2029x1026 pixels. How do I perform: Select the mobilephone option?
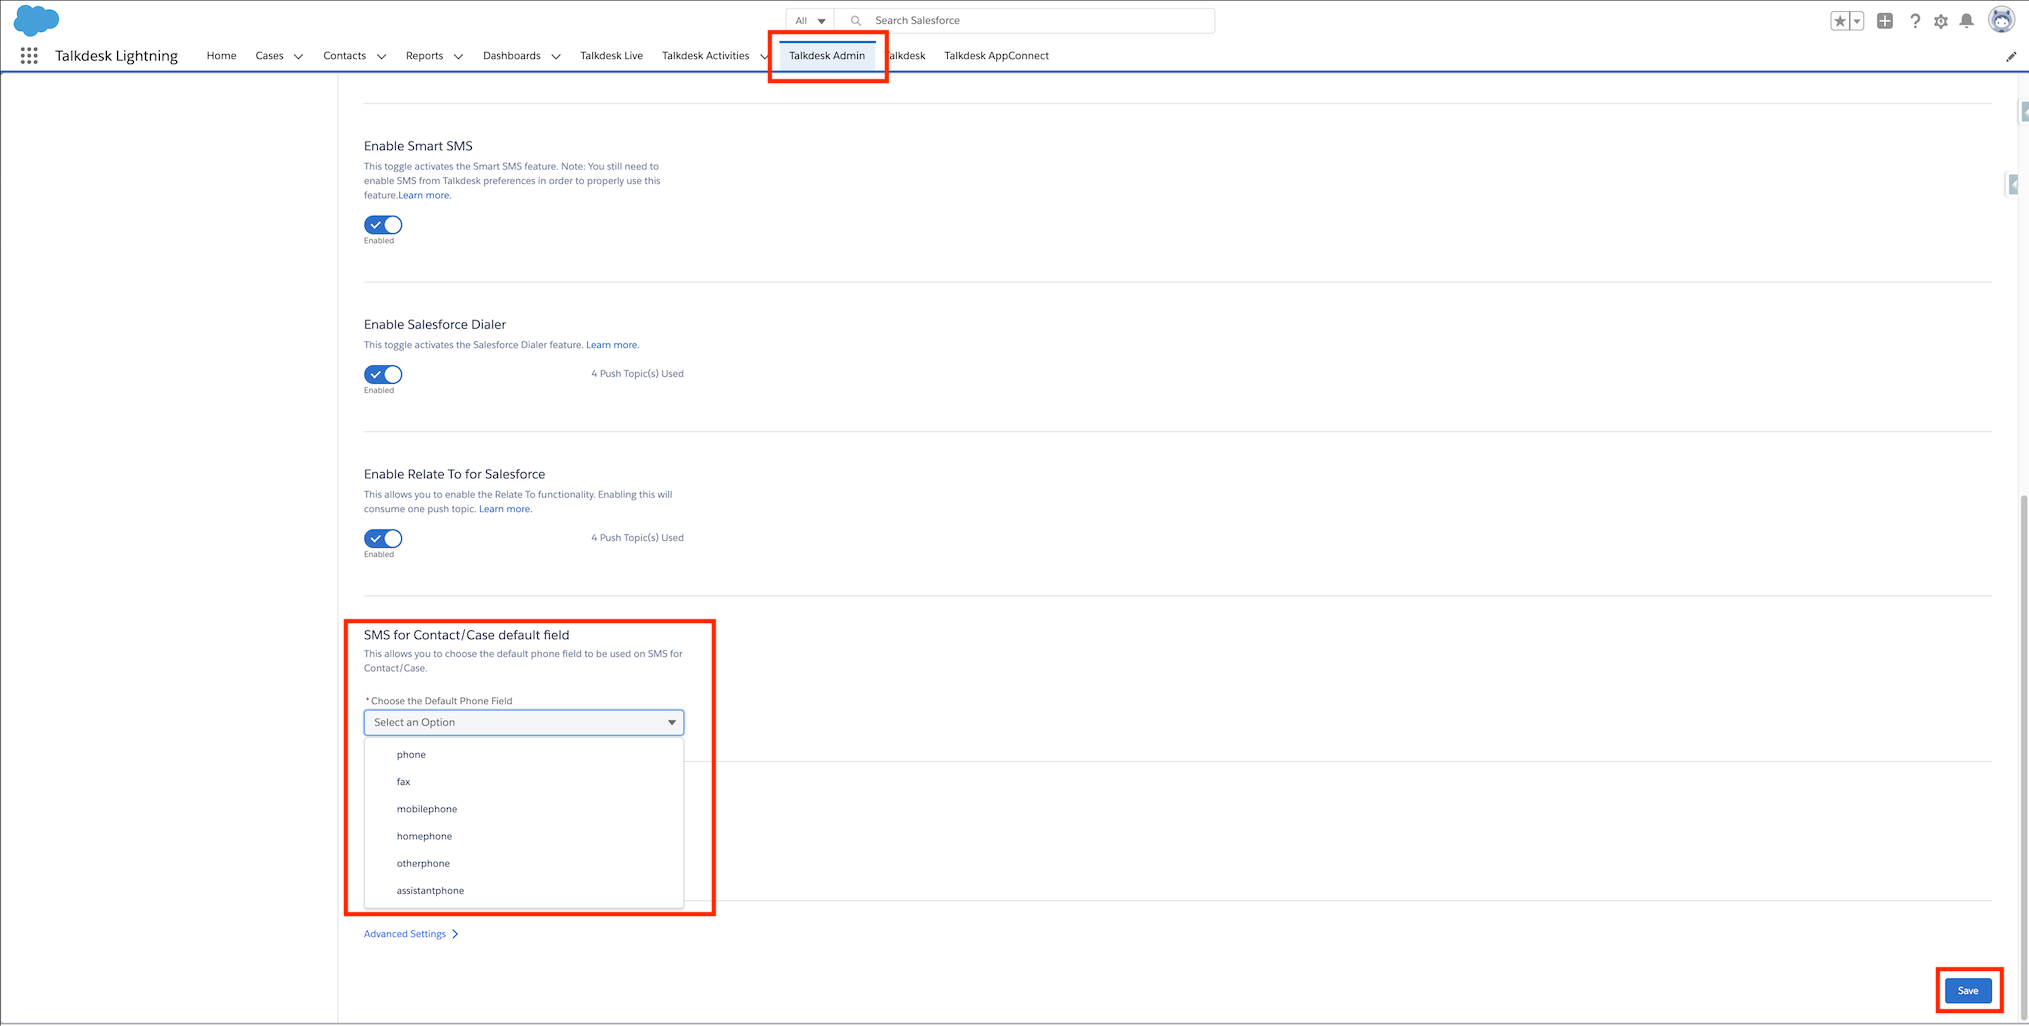(x=524, y=809)
